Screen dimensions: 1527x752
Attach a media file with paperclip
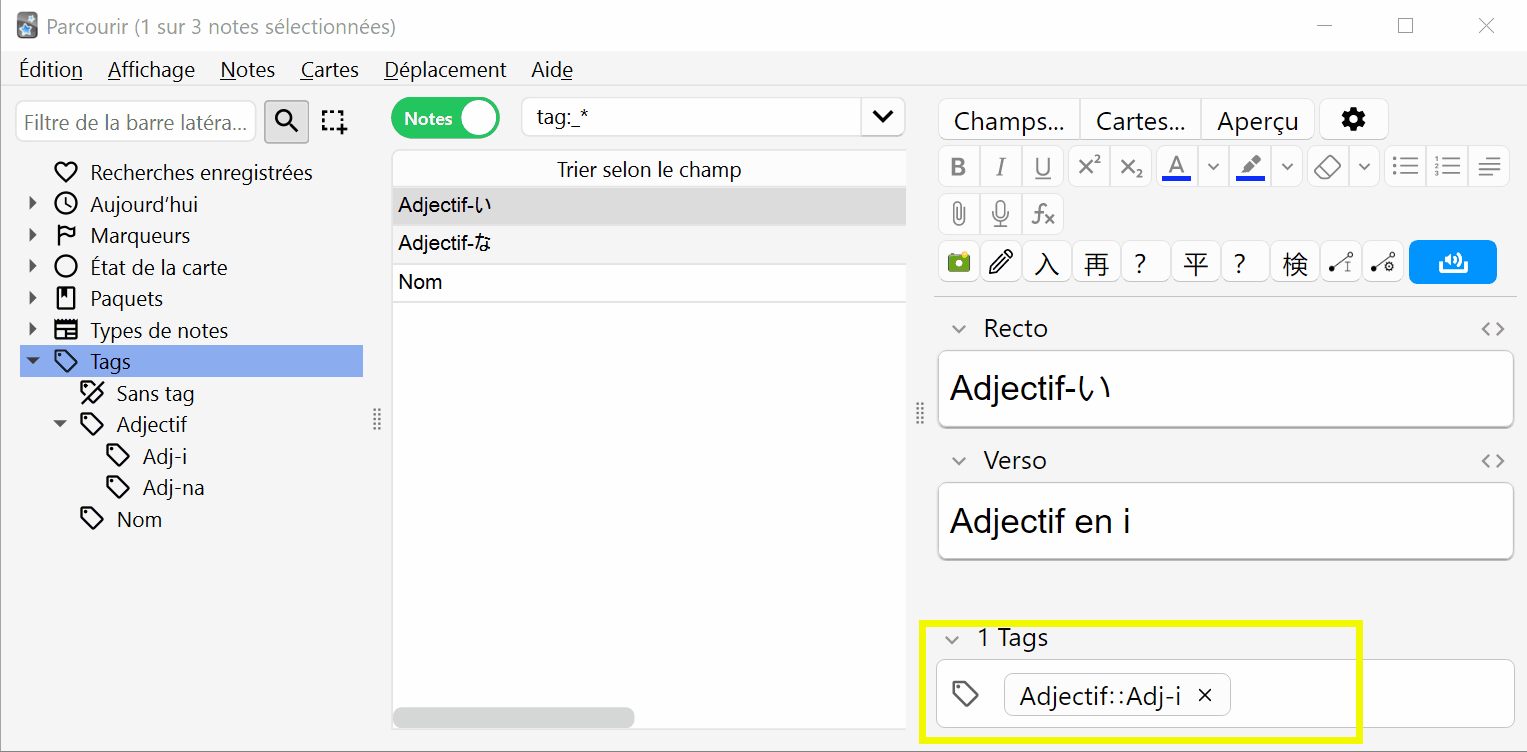(x=958, y=214)
